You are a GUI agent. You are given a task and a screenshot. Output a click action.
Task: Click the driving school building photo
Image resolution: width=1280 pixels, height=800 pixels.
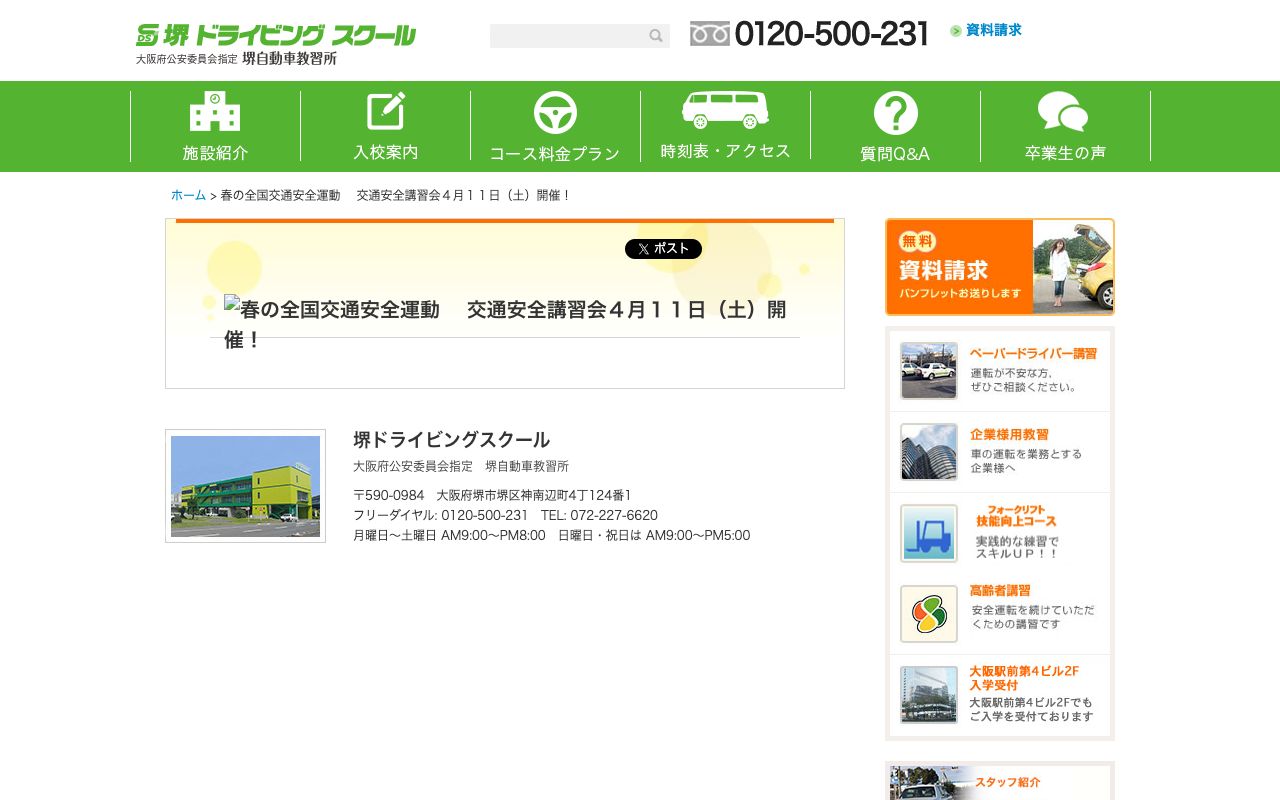click(245, 485)
